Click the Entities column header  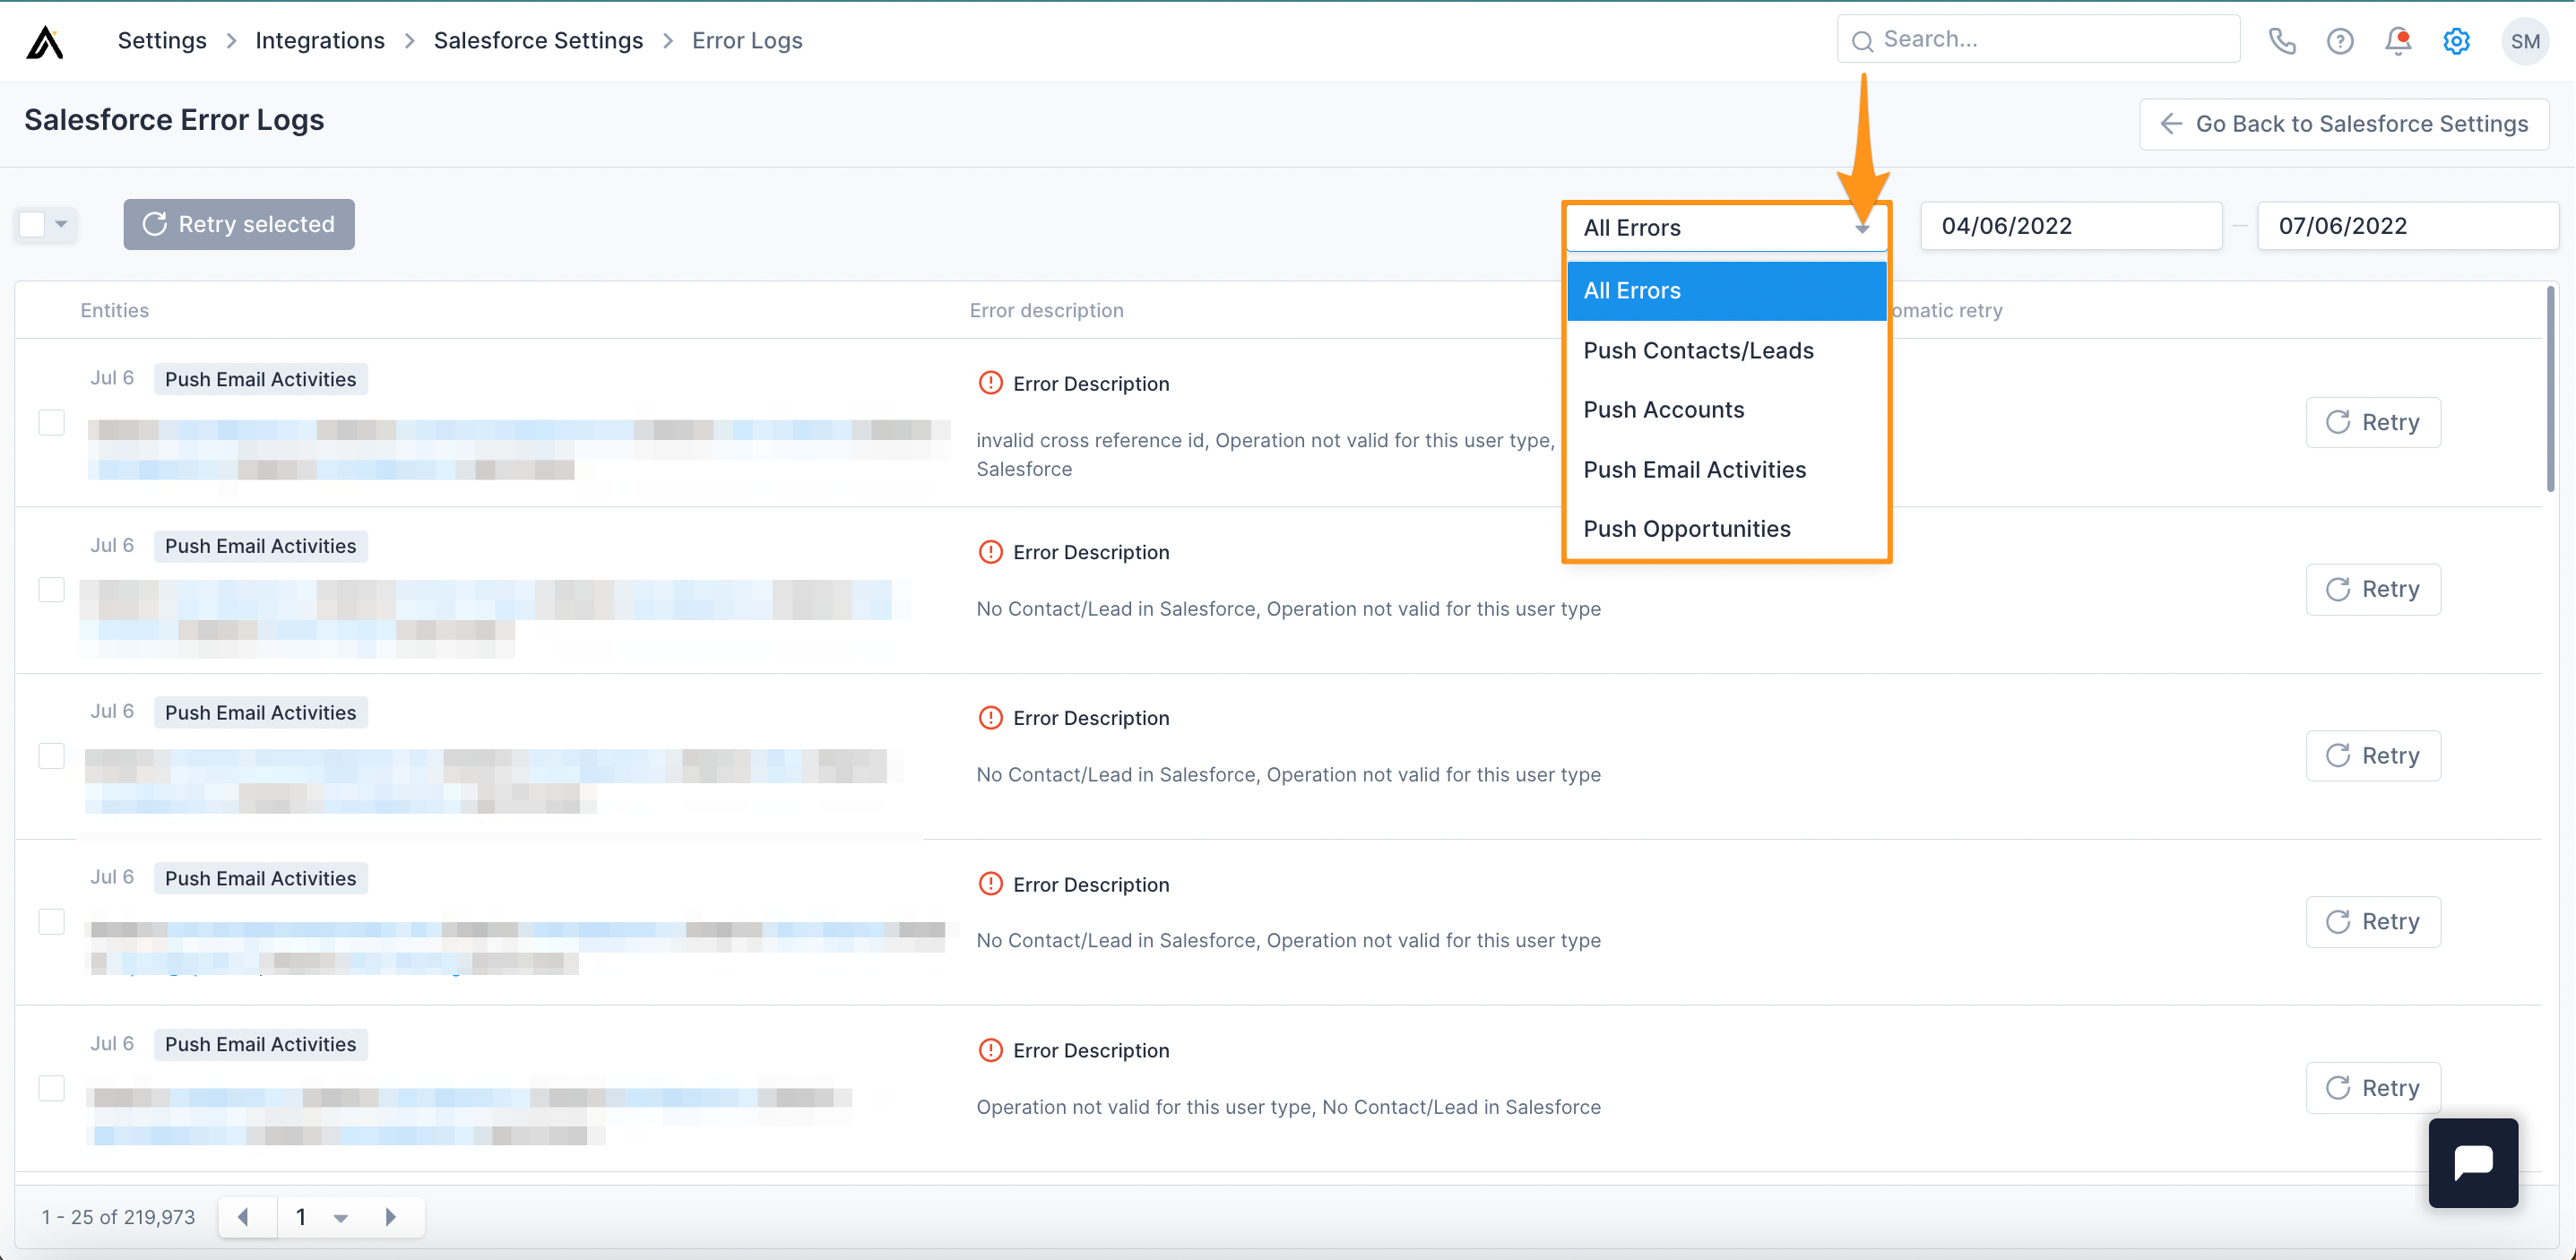[x=114, y=310]
